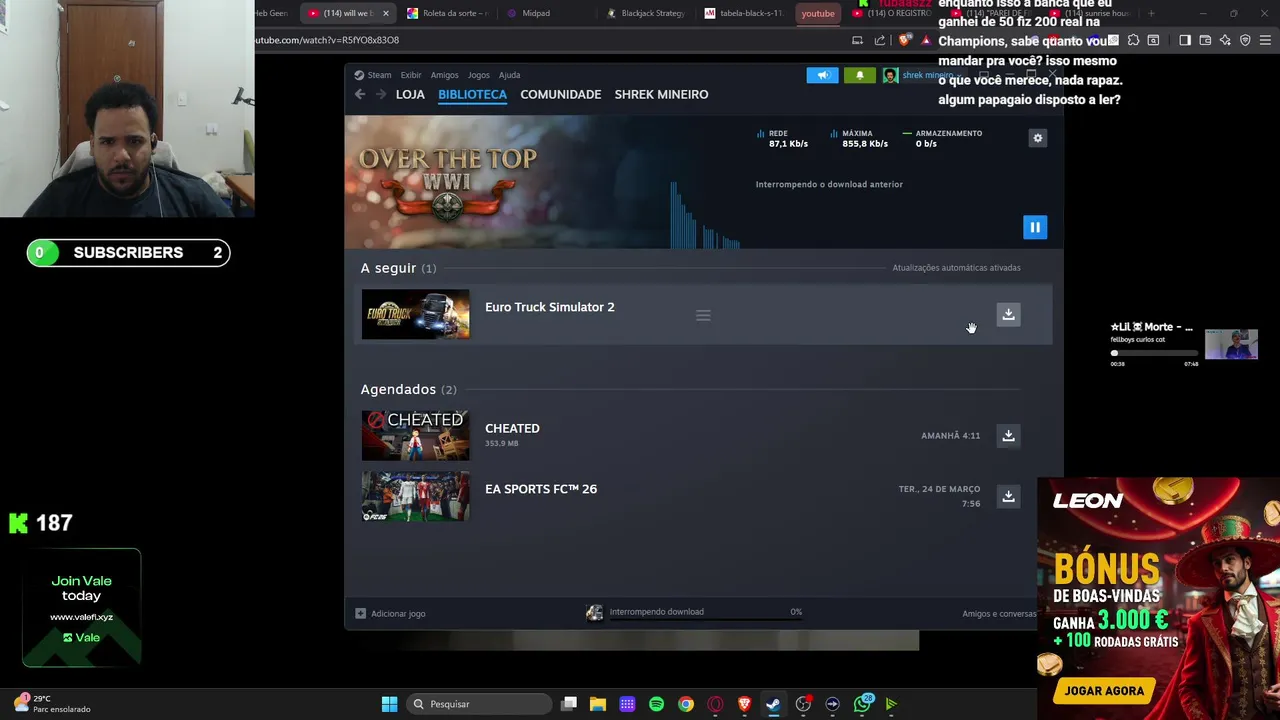Click the Brave Shields icon in address bar
This screenshot has width=1280, height=720.
point(905,40)
